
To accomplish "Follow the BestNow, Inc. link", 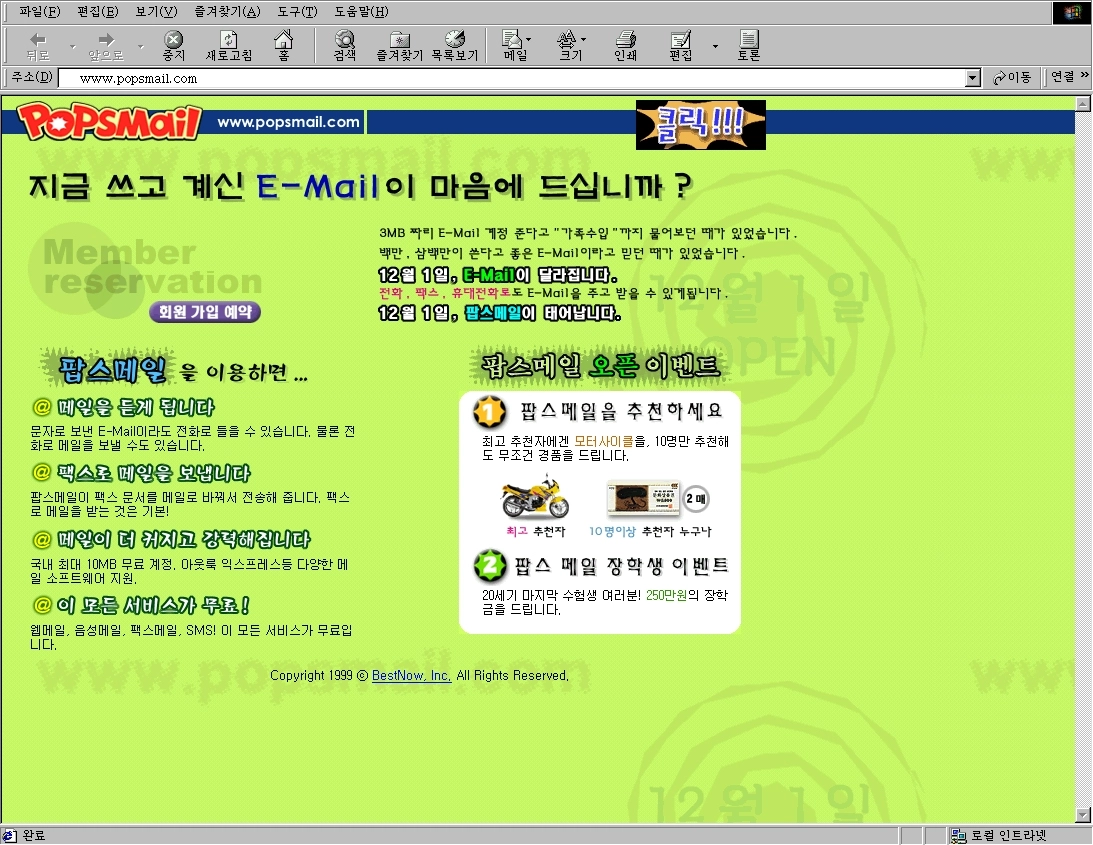I will click(x=411, y=675).
